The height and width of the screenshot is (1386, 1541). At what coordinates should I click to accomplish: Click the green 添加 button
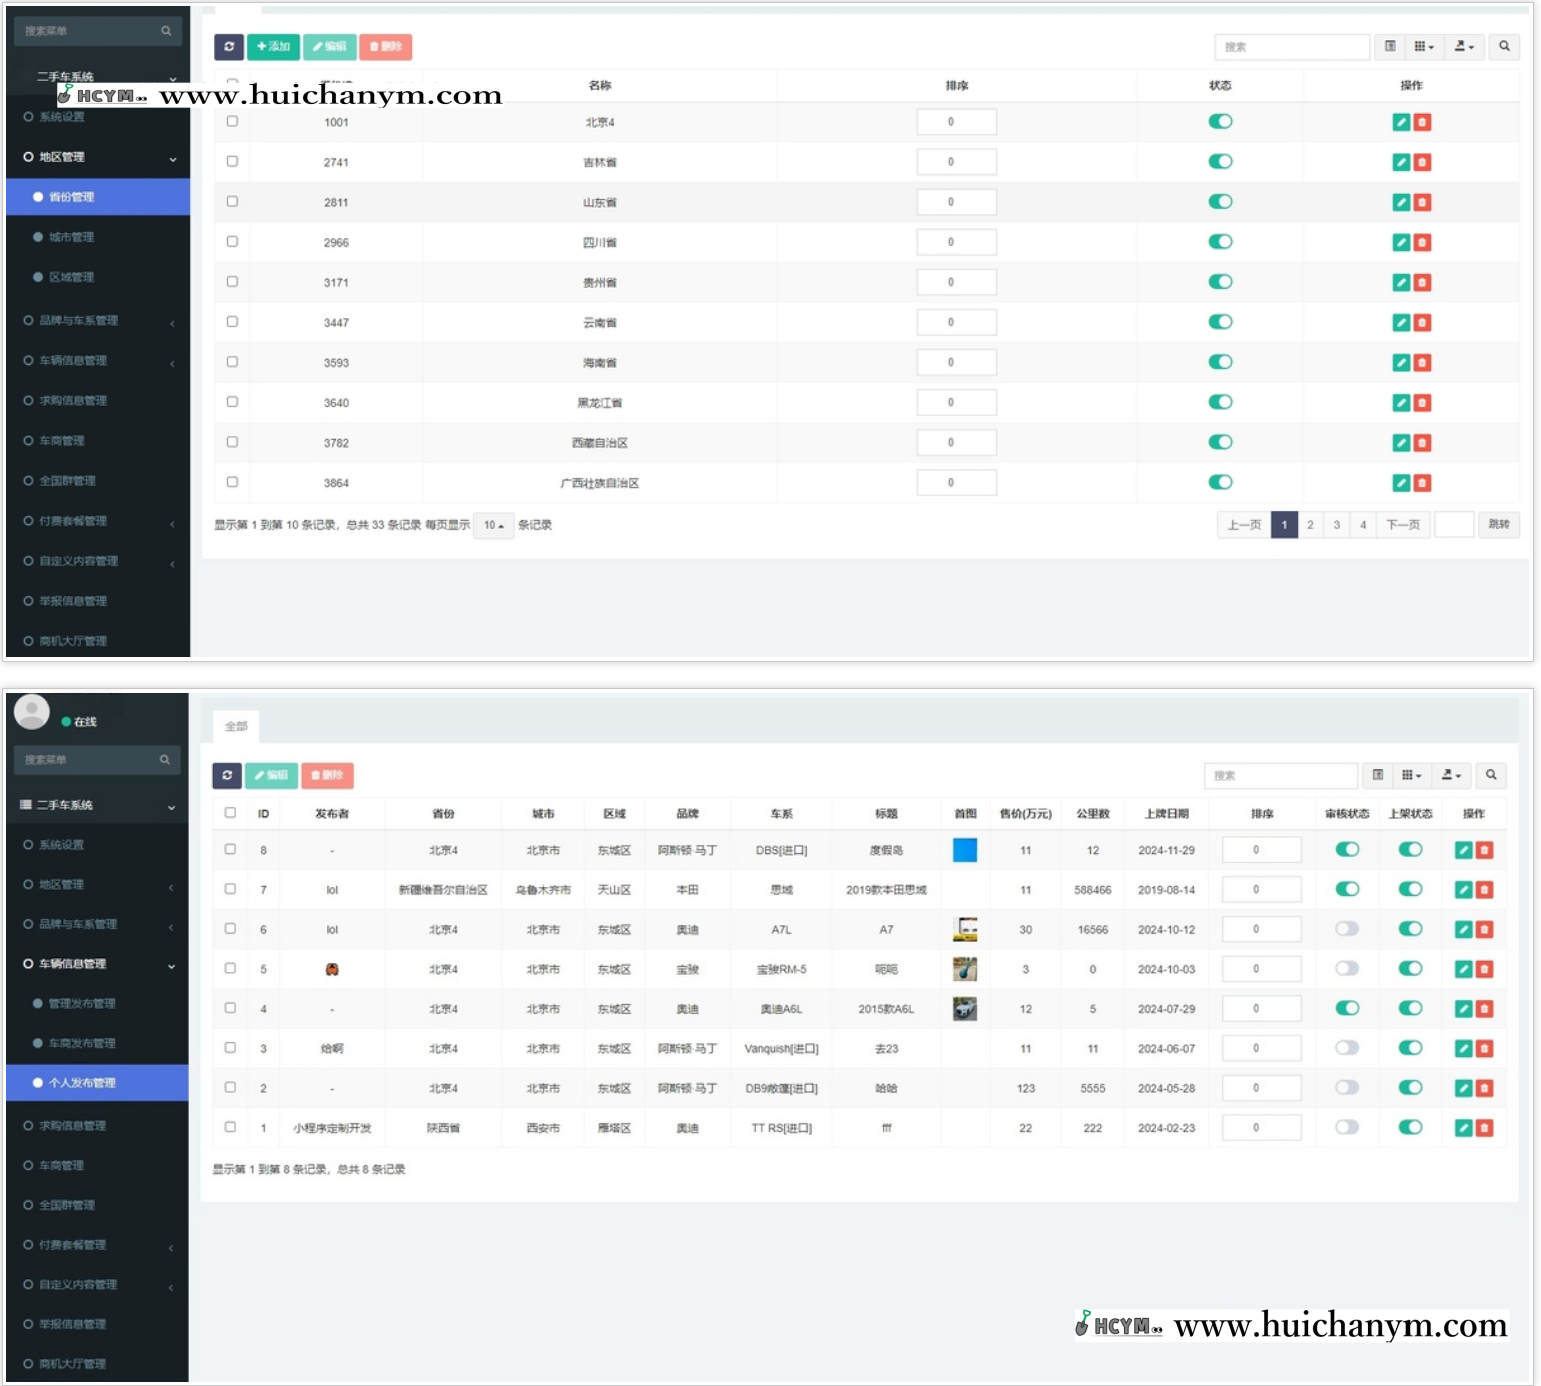[x=273, y=47]
